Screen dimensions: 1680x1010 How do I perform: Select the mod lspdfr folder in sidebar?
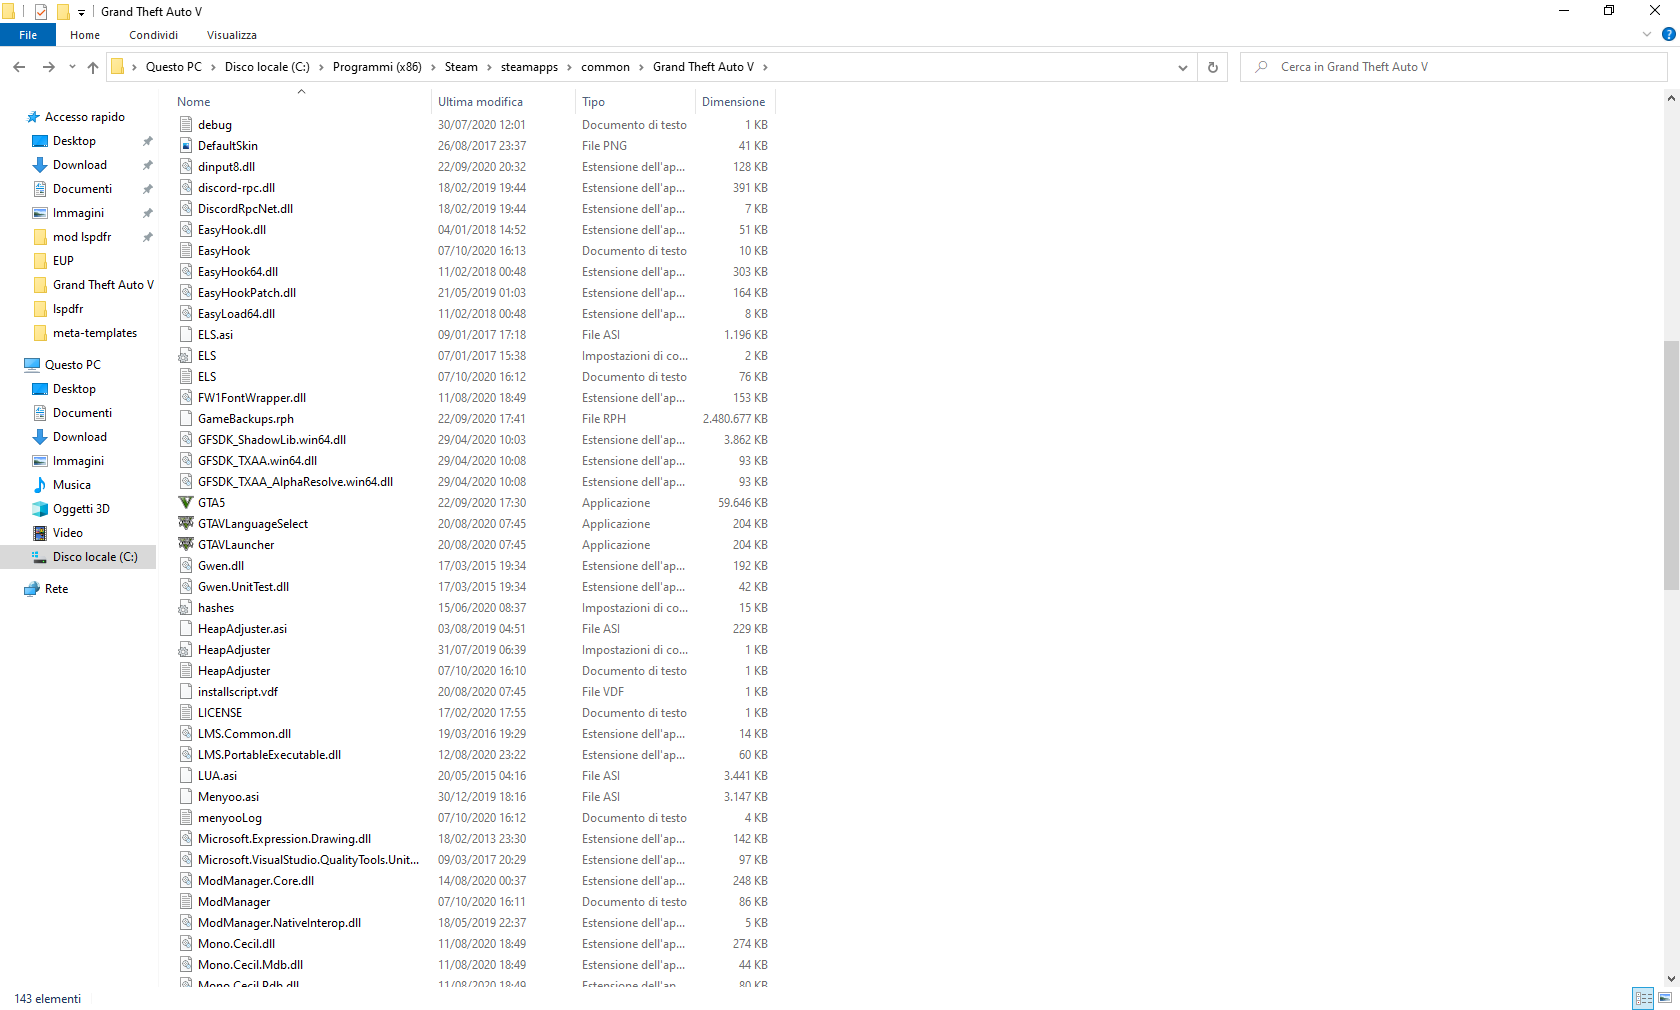(82, 237)
